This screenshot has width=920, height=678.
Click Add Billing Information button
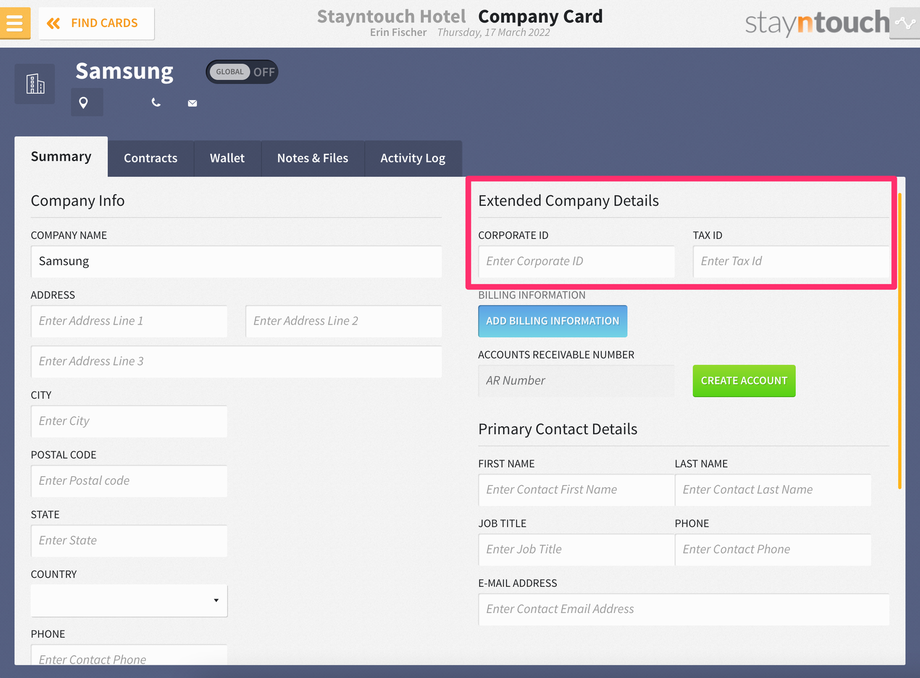pyautogui.click(x=553, y=321)
